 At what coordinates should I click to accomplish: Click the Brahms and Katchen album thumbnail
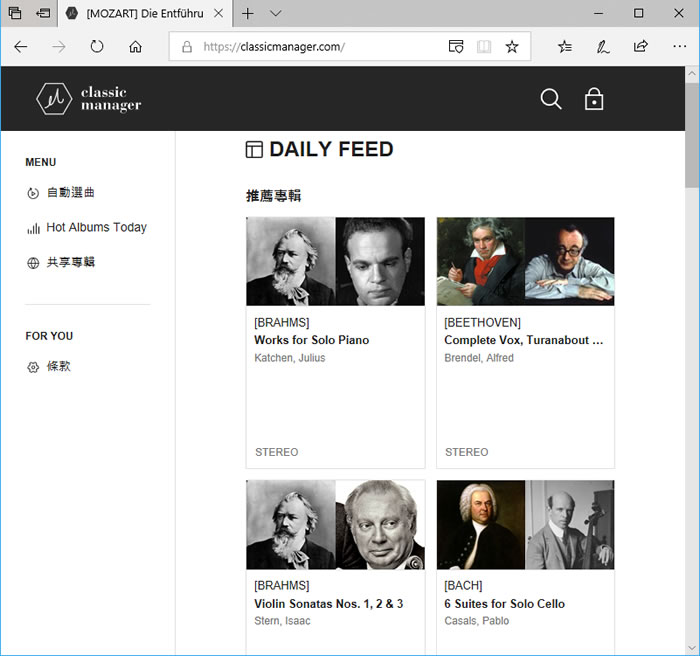(x=335, y=262)
